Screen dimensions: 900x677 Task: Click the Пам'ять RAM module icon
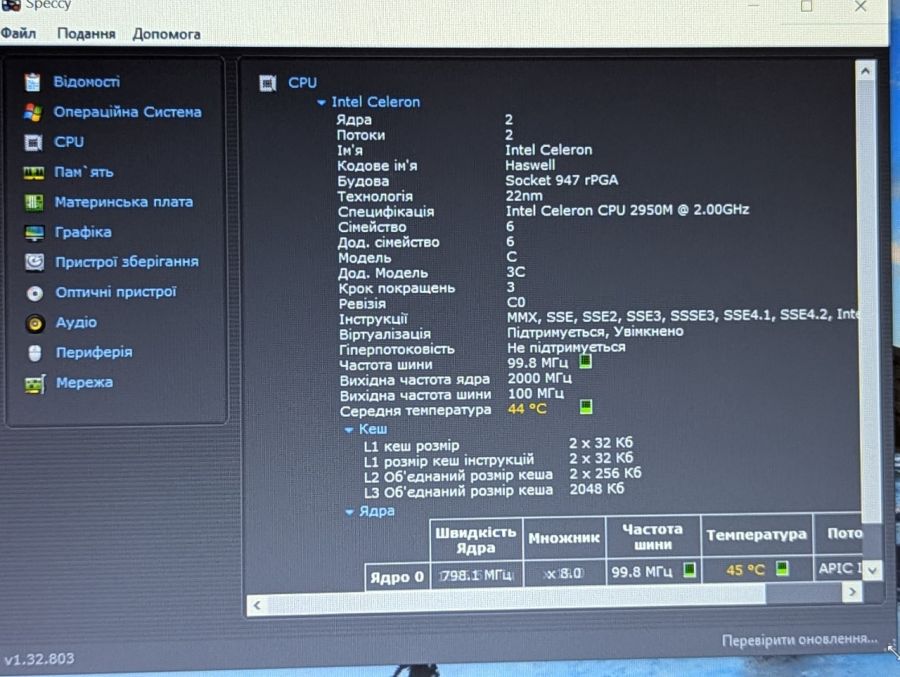(34, 173)
